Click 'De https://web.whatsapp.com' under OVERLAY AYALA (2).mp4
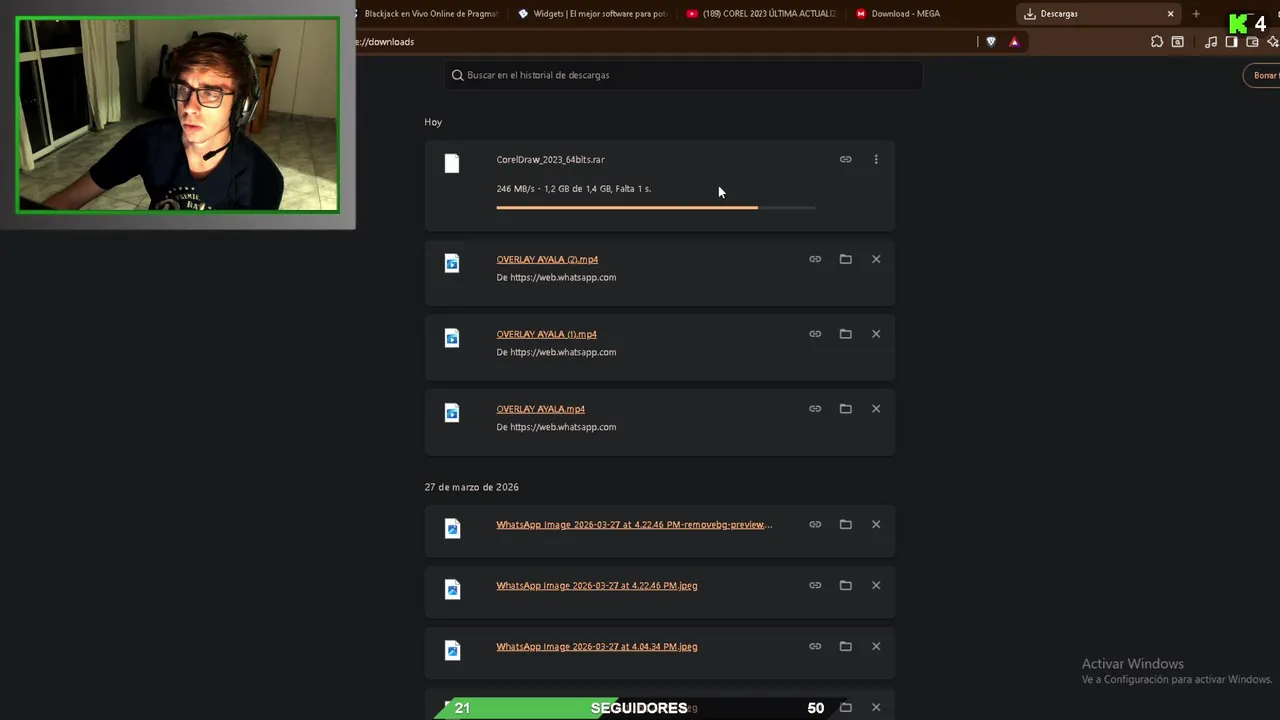 (x=556, y=277)
